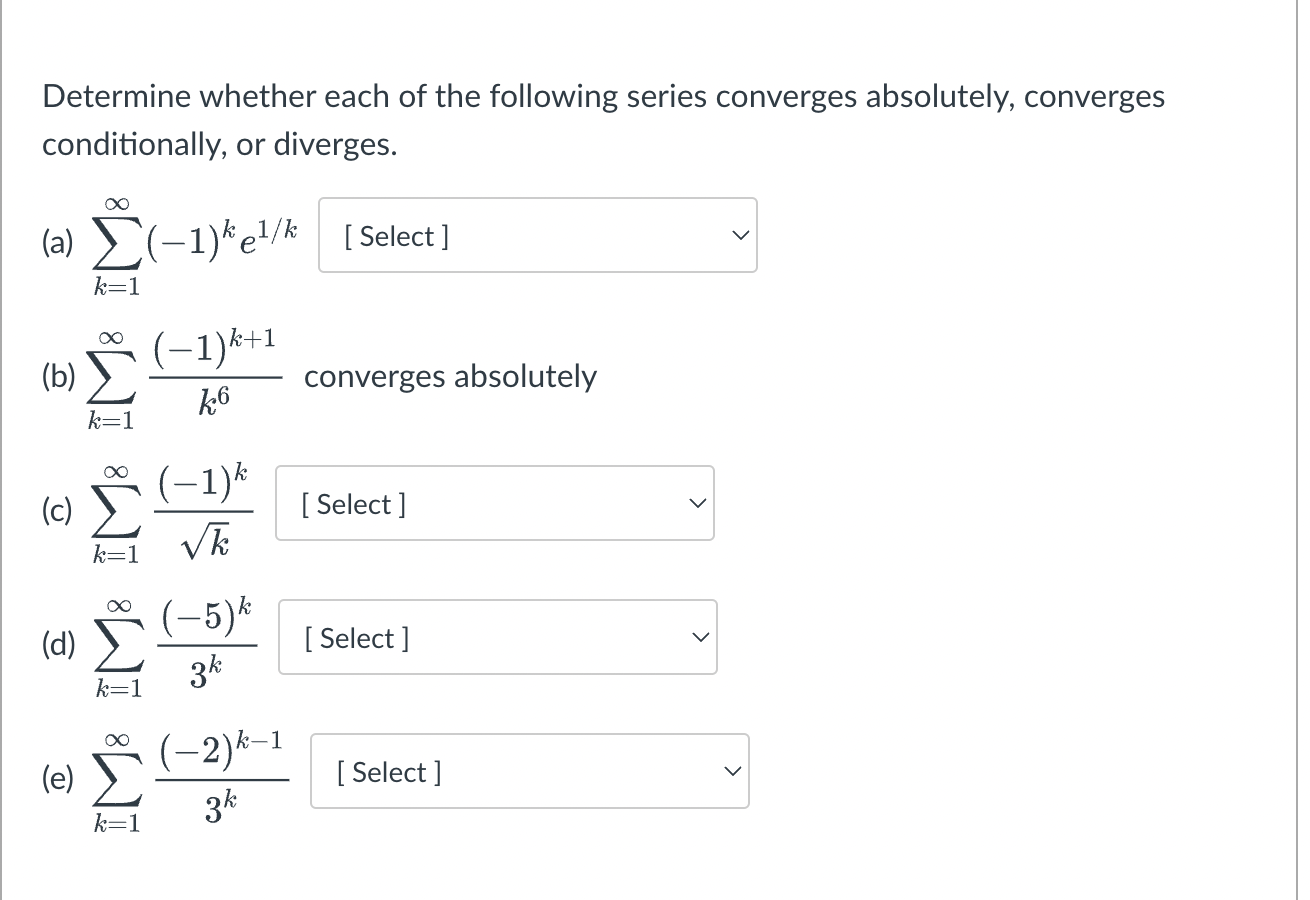Click the chevron arrow on the part (a) select box
This screenshot has width=1310, height=900.
738,236
